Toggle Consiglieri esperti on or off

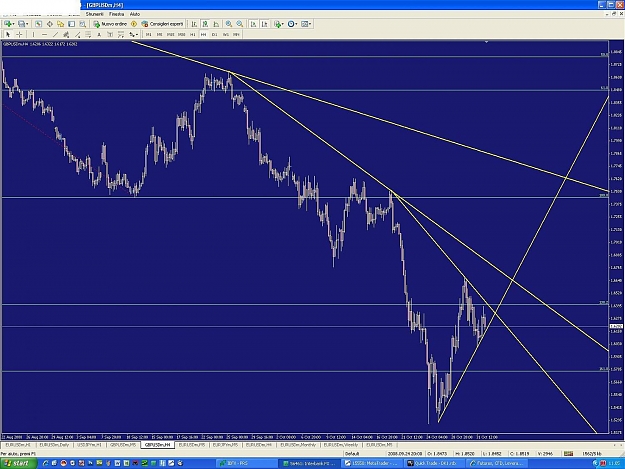pos(162,24)
